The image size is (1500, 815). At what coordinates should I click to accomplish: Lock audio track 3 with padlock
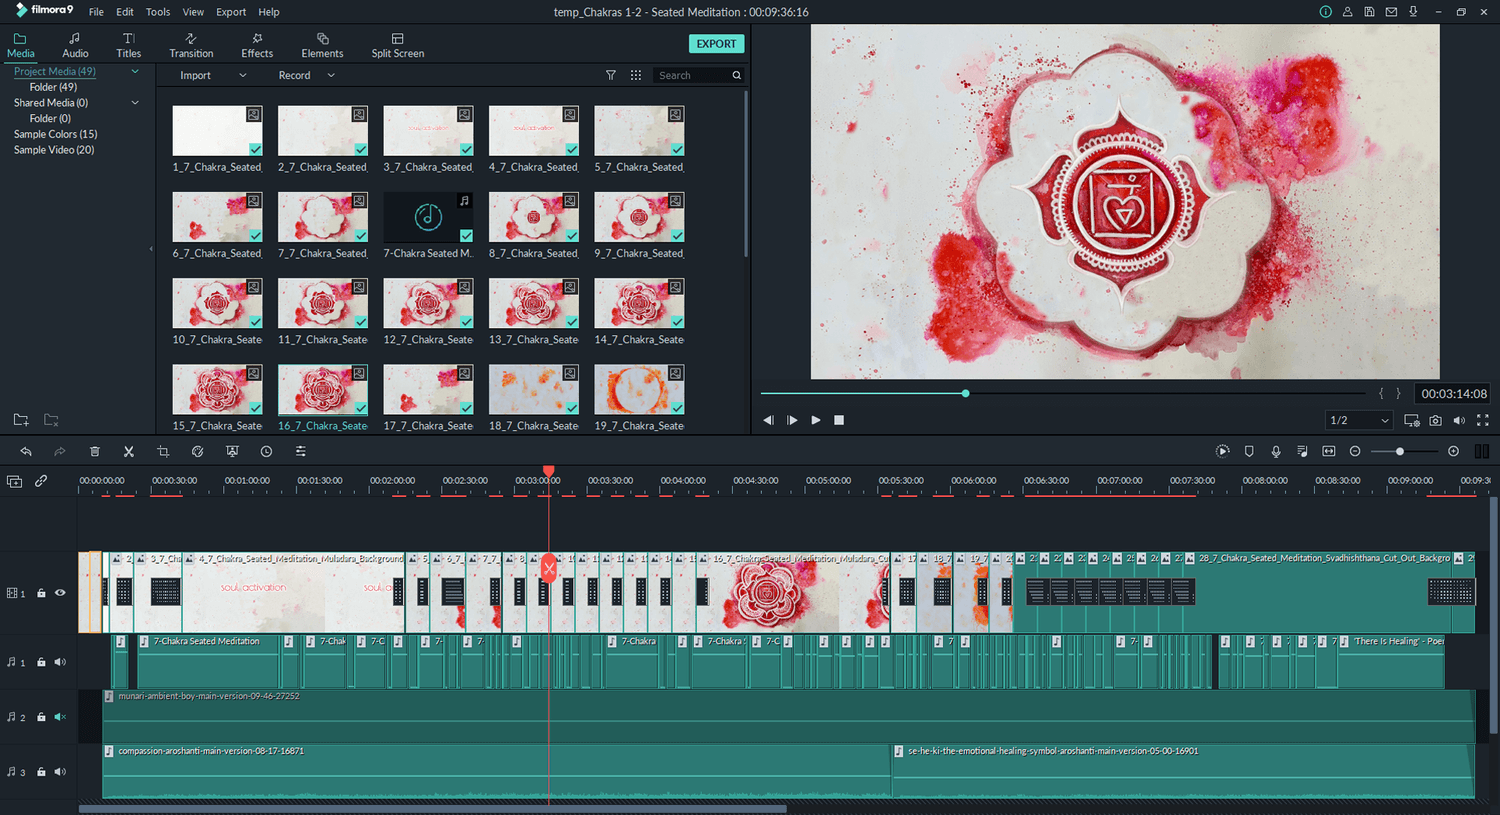[x=41, y=772]
